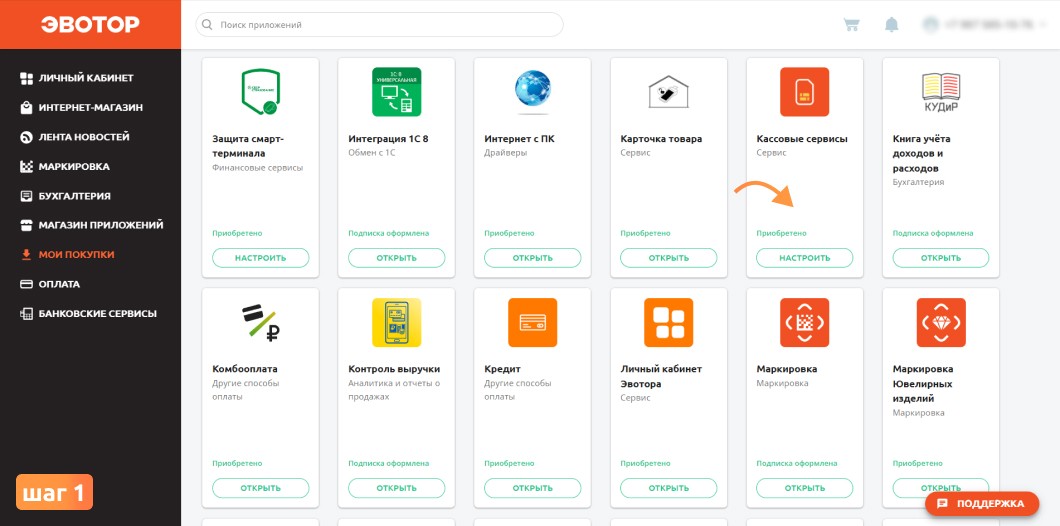Click the Кредит card icon

(x=532, y=322)
